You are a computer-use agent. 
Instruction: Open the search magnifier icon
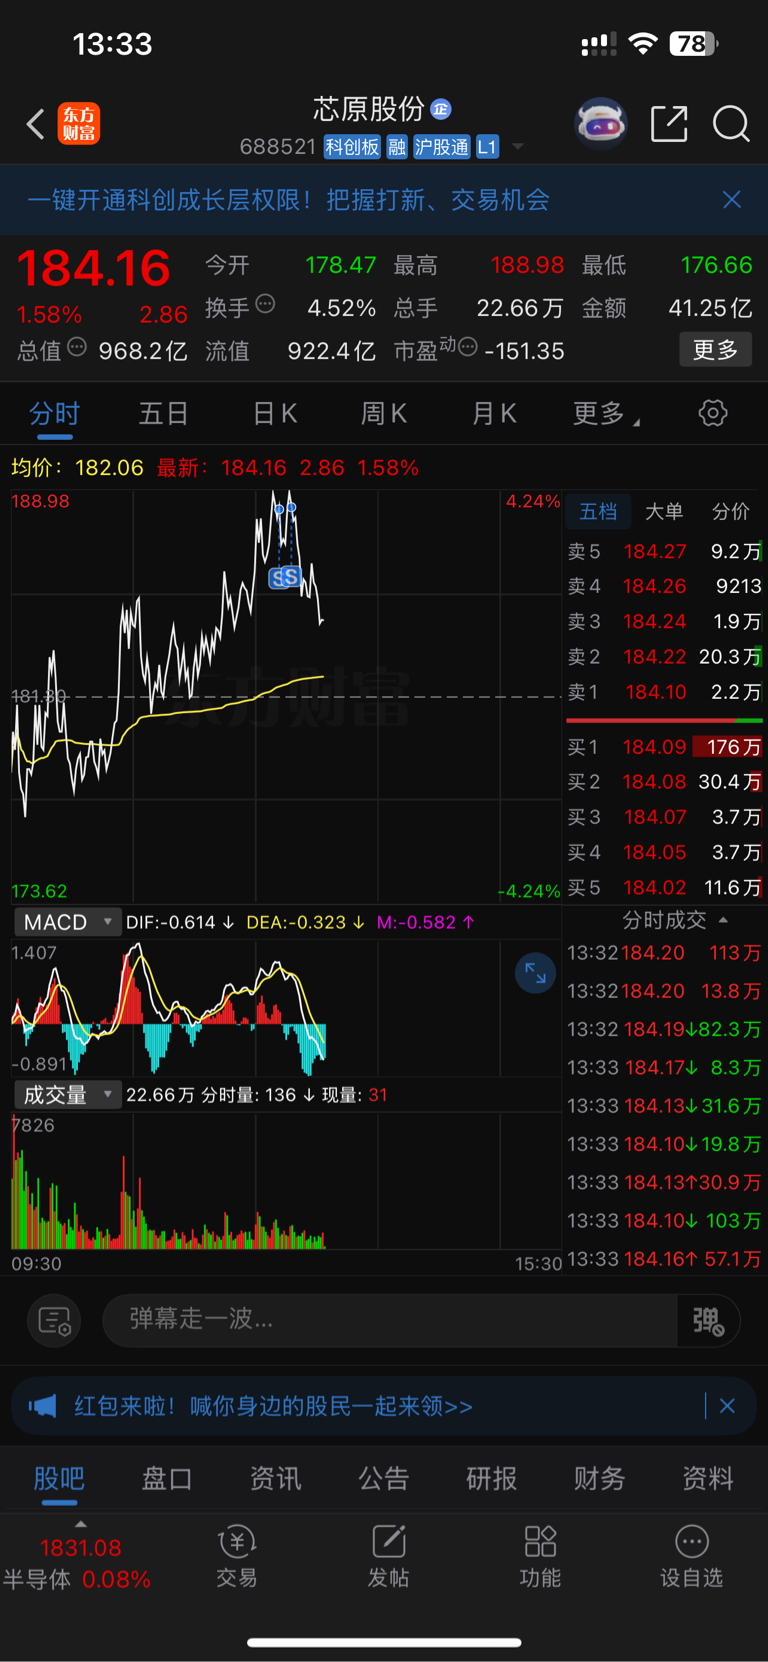pos(731,124)
